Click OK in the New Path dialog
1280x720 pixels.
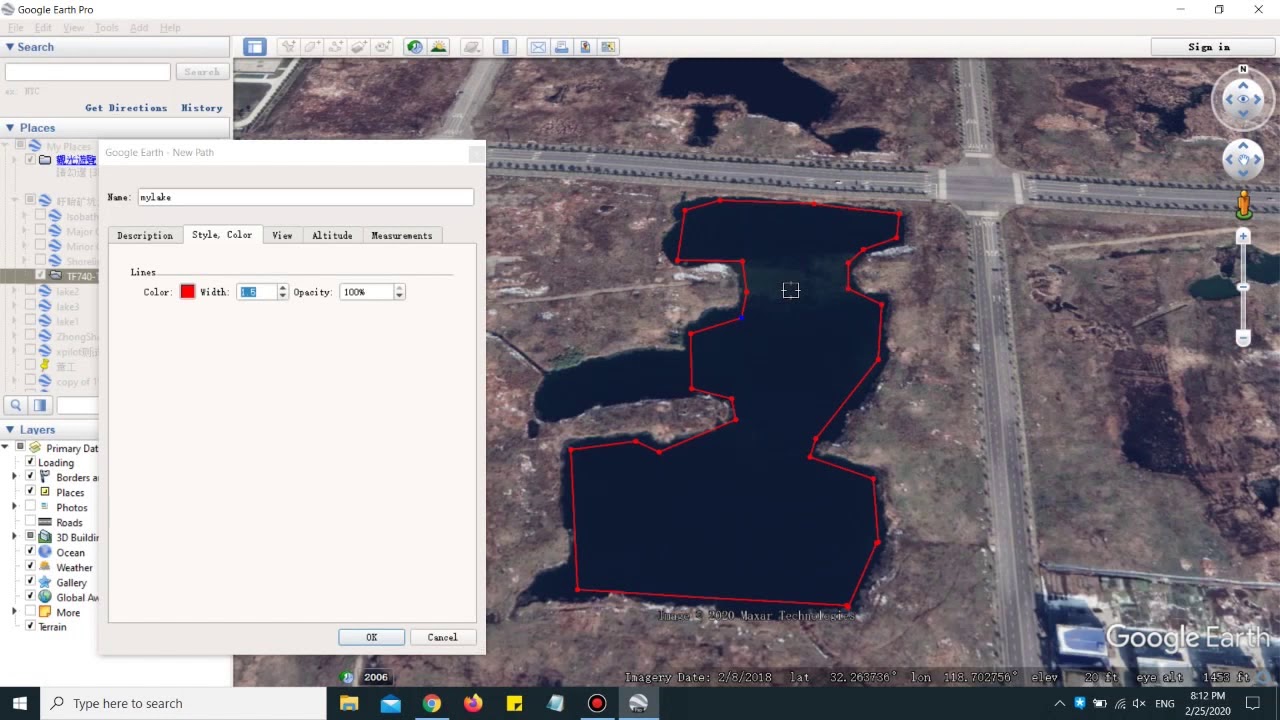[x=371, y=637]
